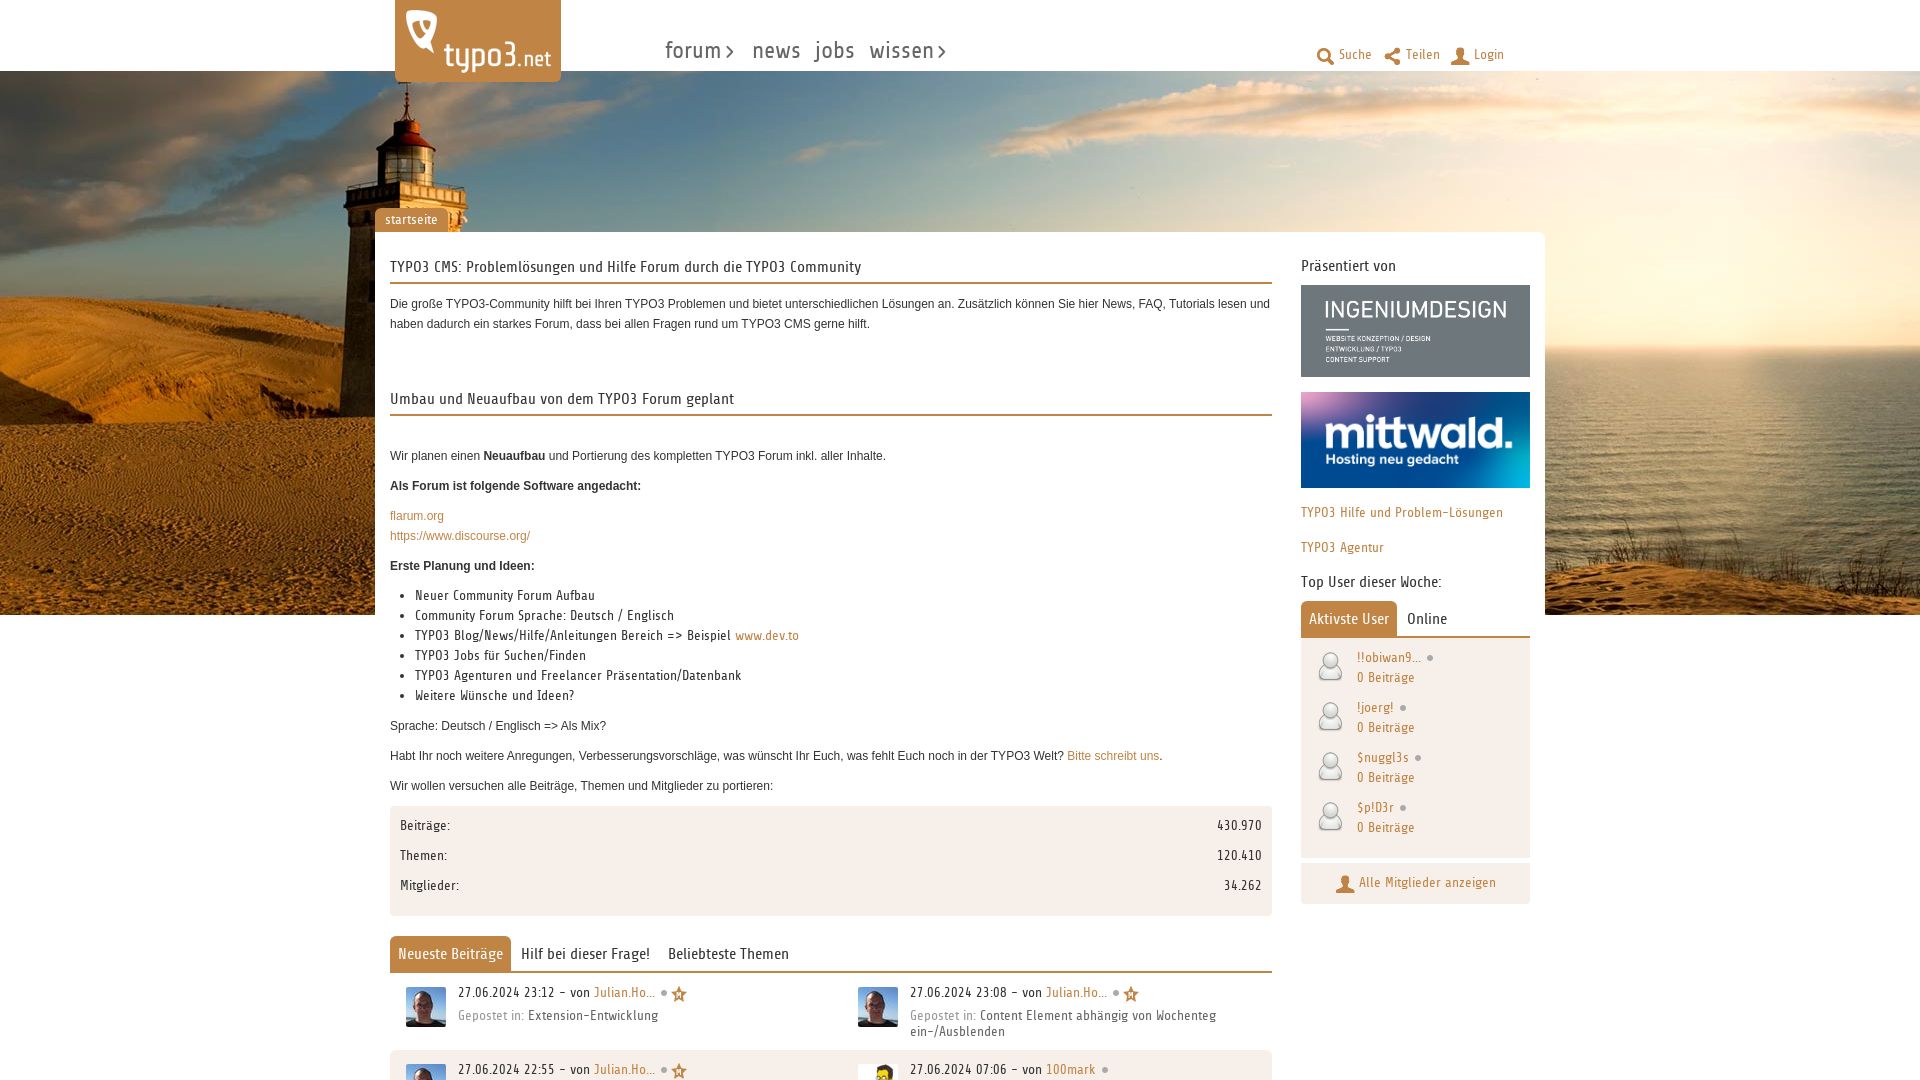Open the INGENIUMDESIGN sponsor banner
Screen dimensions: 1920x1080
coord(1415,331)
